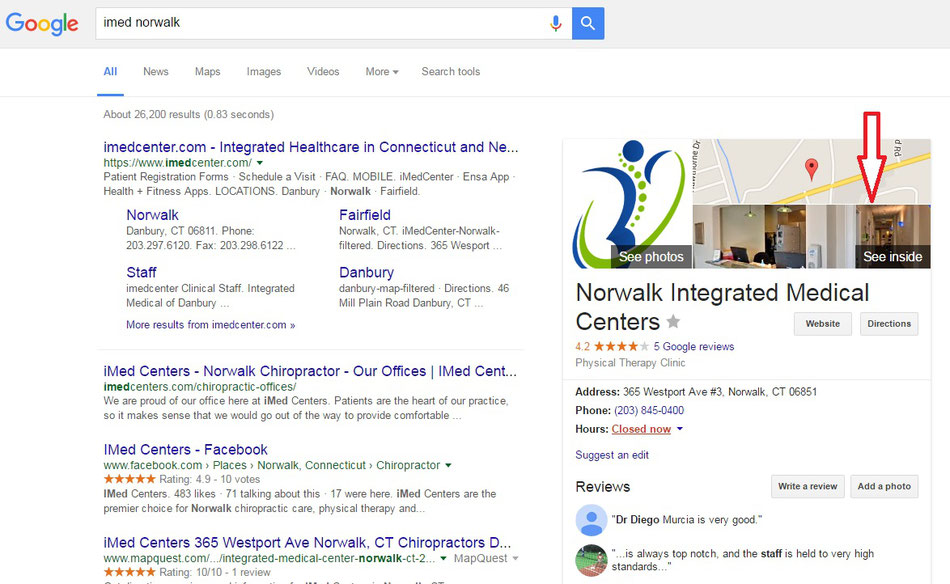The width and height of the screenshot is (950, 584).
Task: Expand the arrow after facebook.com Chiropractor URL
Action: click(448, 465)
